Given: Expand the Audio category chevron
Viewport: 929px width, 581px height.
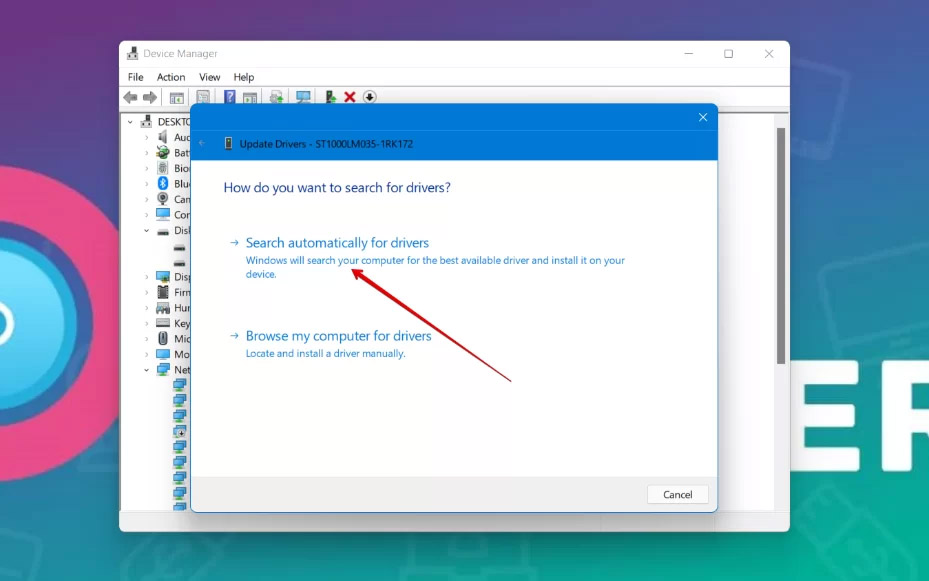Looking at the screenshot, I should [146, 137].
